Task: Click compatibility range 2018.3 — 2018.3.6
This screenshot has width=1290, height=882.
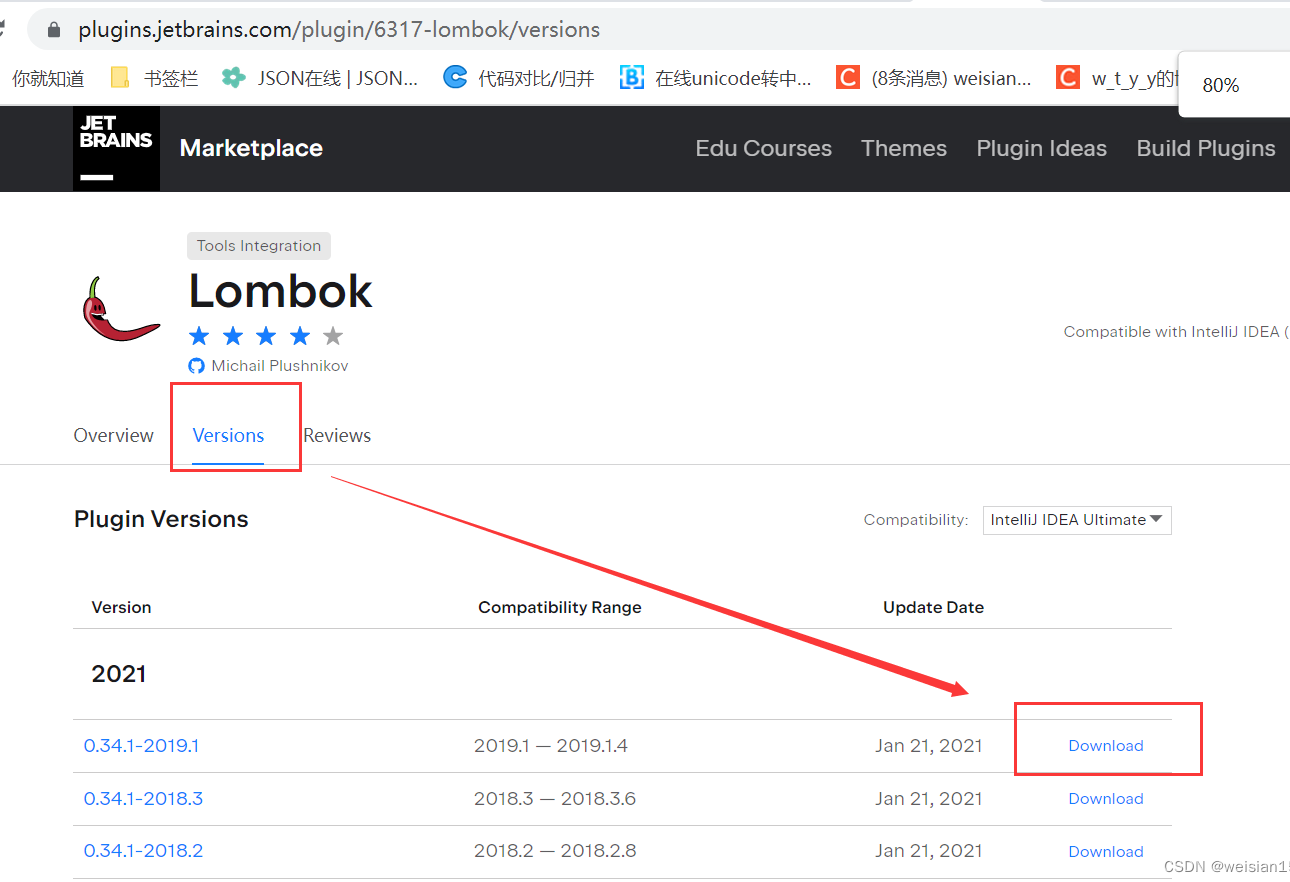Action: 555,799
